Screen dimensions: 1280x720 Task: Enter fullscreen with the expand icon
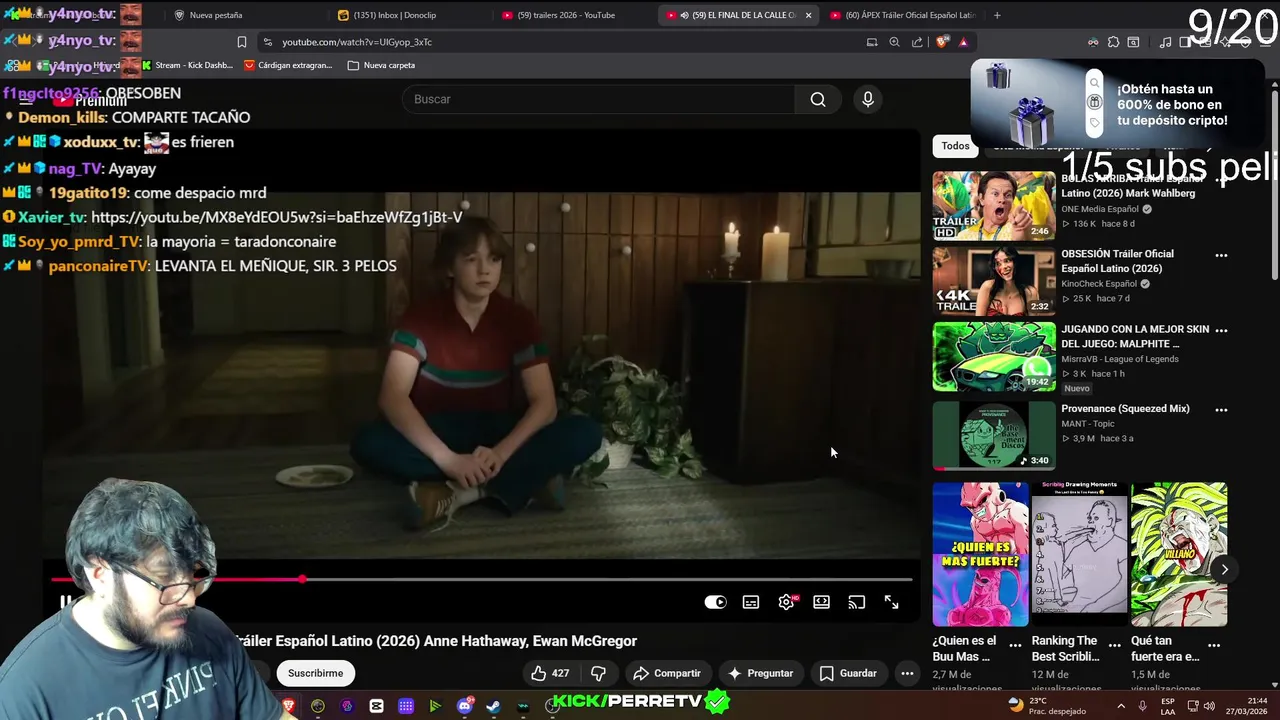(x=892, y=602)
